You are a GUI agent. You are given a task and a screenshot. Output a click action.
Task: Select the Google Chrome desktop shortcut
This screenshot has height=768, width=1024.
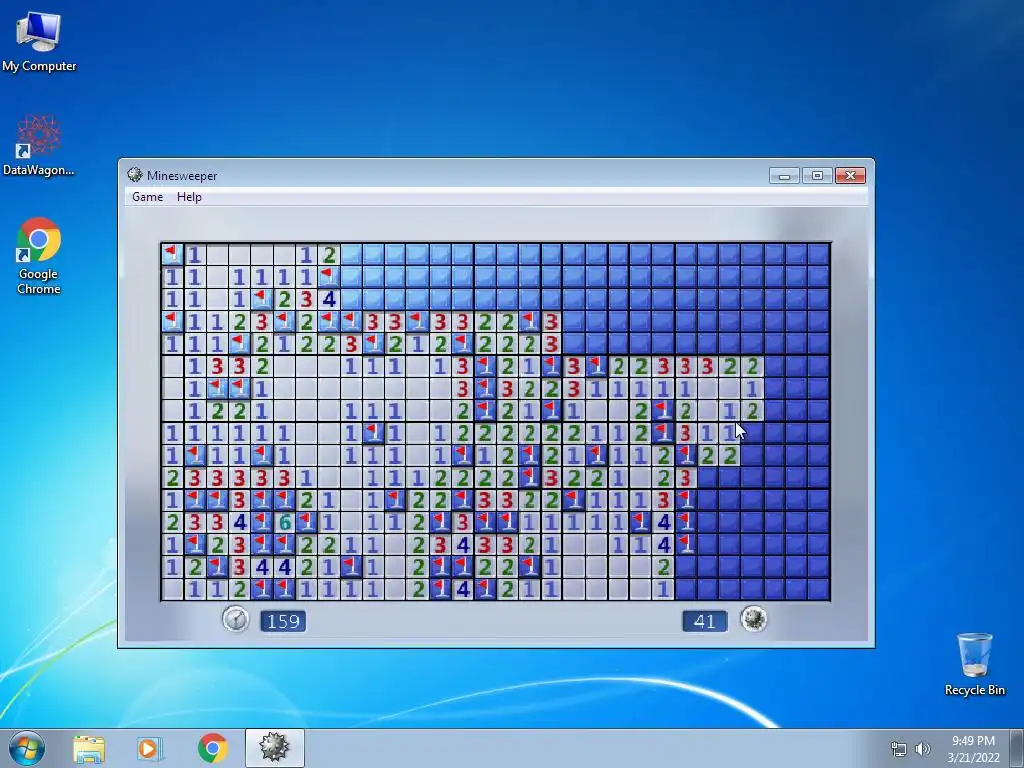point(39,256)
